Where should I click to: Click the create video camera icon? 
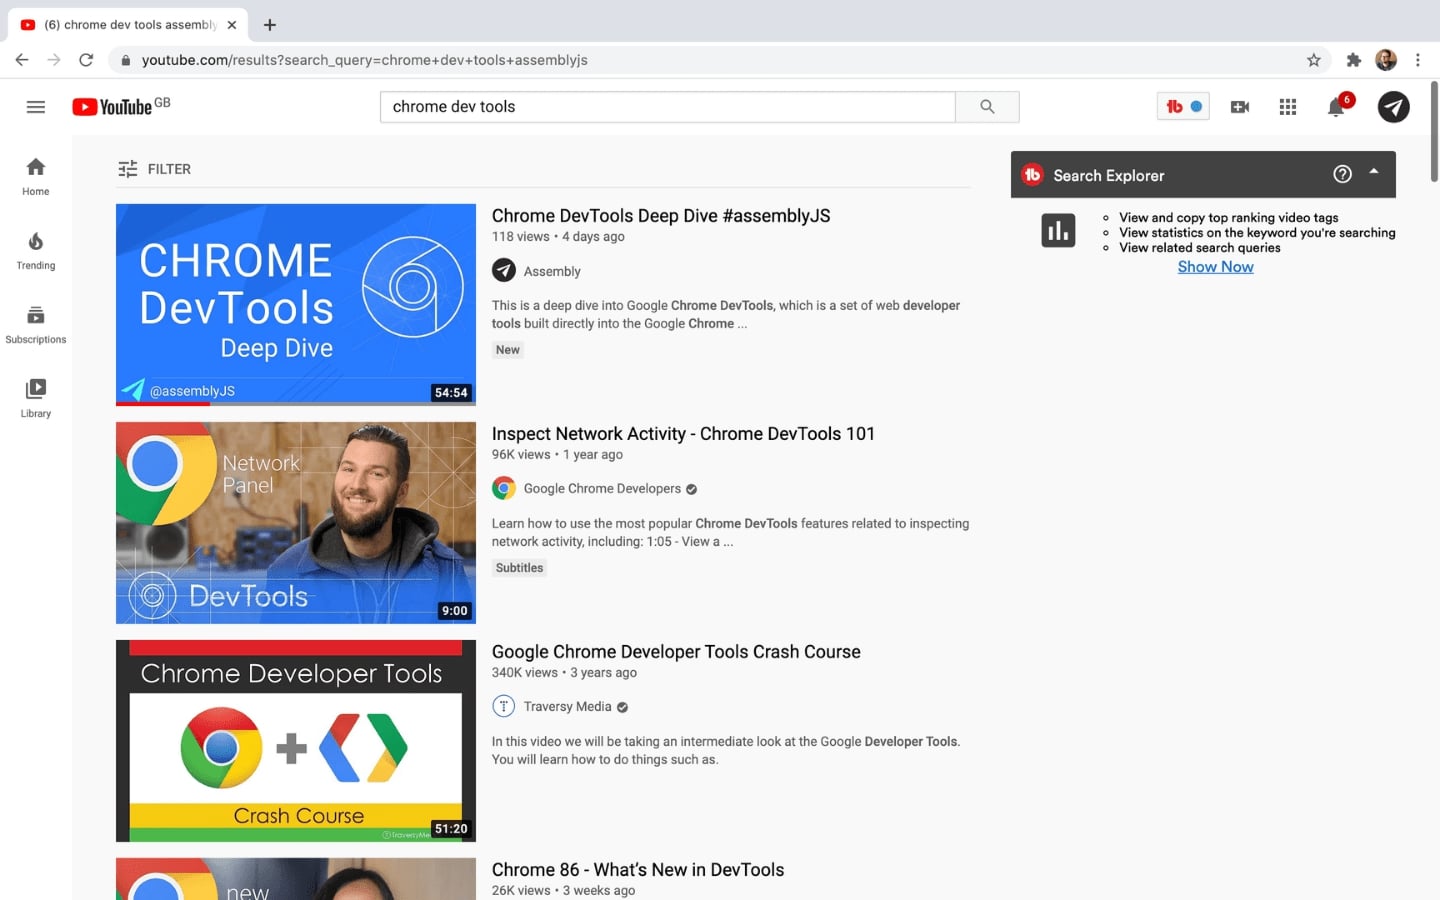click(x=1240, y=107)
